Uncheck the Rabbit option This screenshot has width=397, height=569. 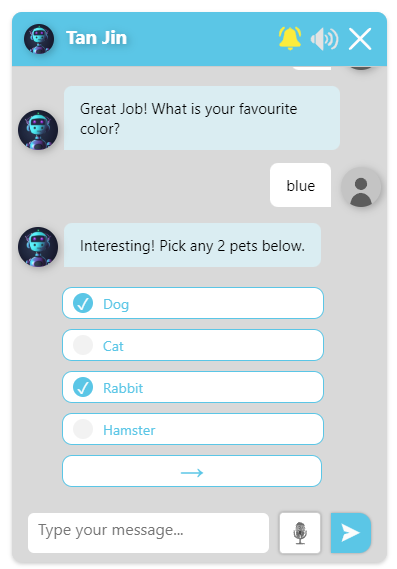pyautogui.click(x=193, y=387)
